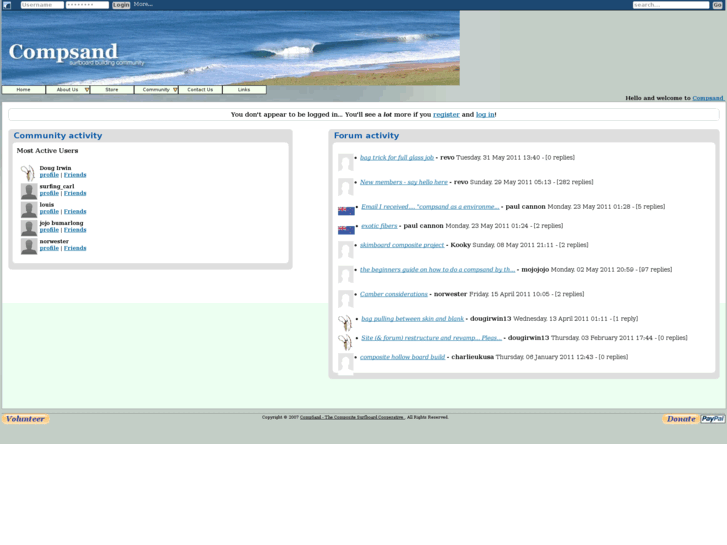Expand the About Us dropdown arrow
The height and width of the screenshot is (545, 727).
pyautogui.click(x=87, y=90)
